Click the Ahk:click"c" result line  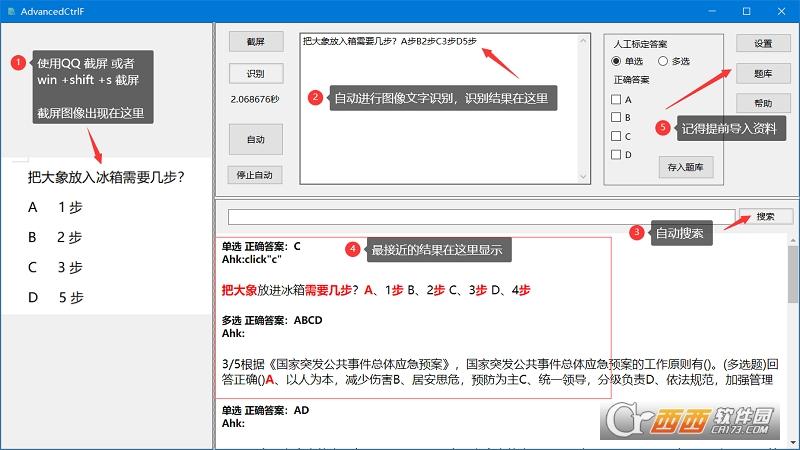click(x=252, y=259)
